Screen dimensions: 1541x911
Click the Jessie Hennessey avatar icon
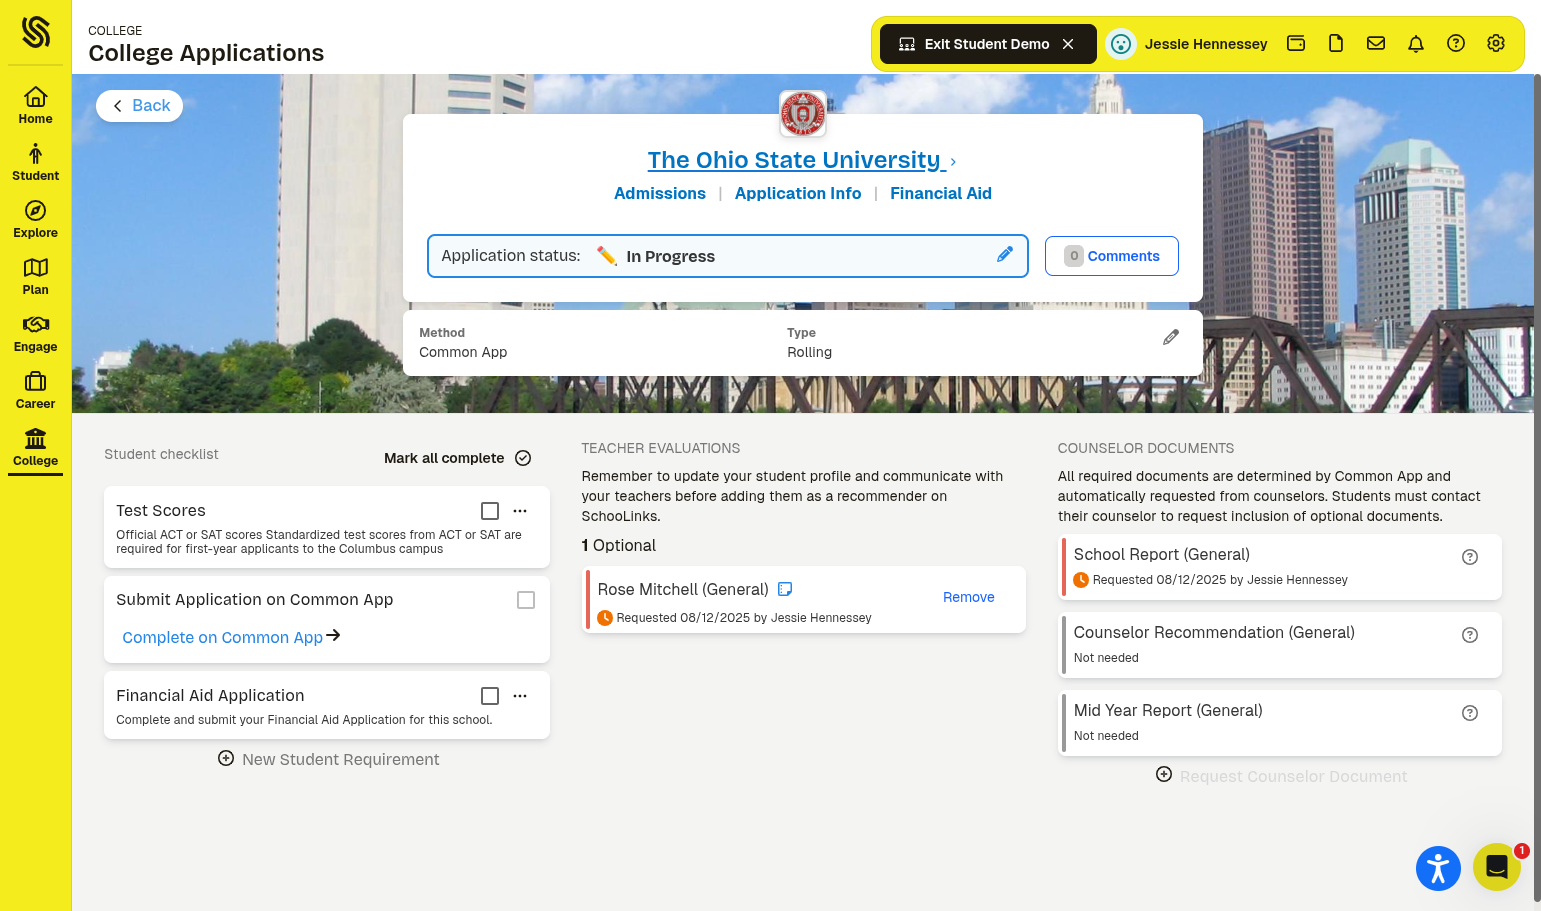1121,44
